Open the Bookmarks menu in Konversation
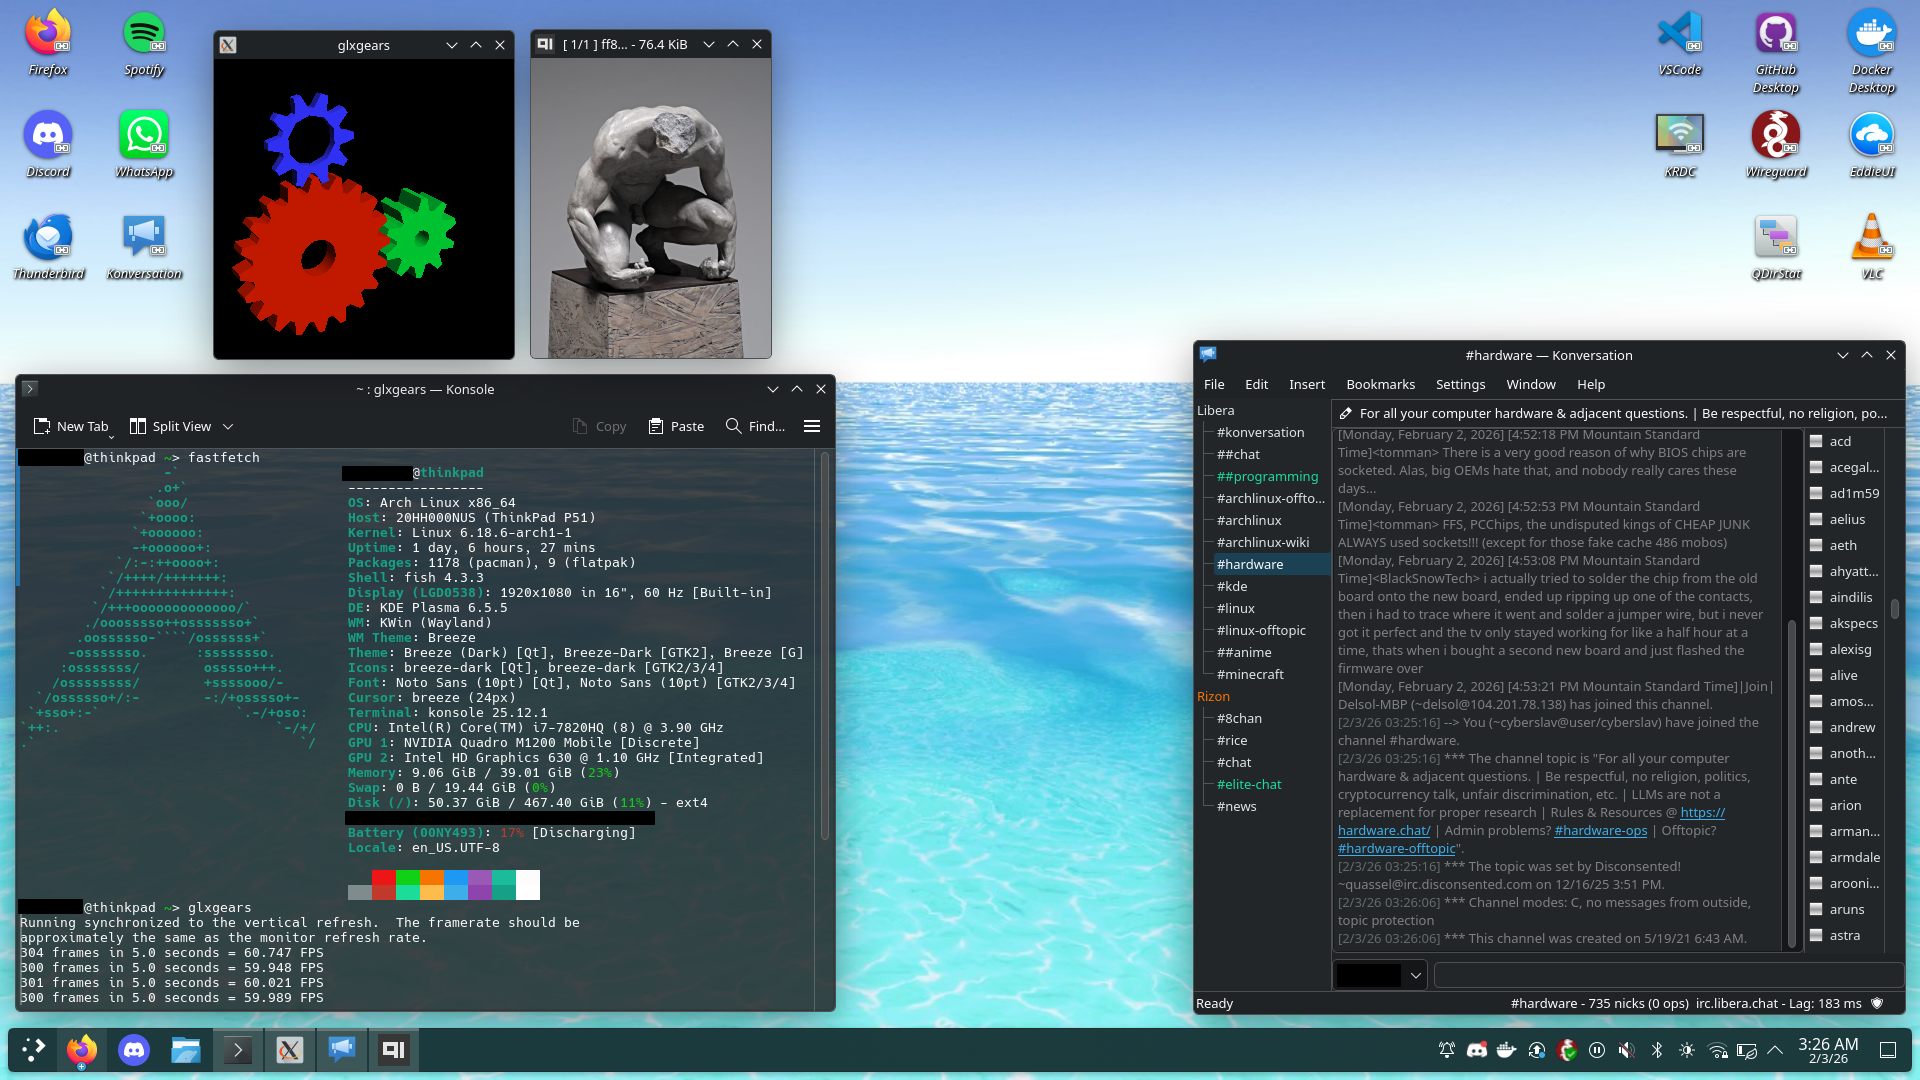 [1380, 384]
